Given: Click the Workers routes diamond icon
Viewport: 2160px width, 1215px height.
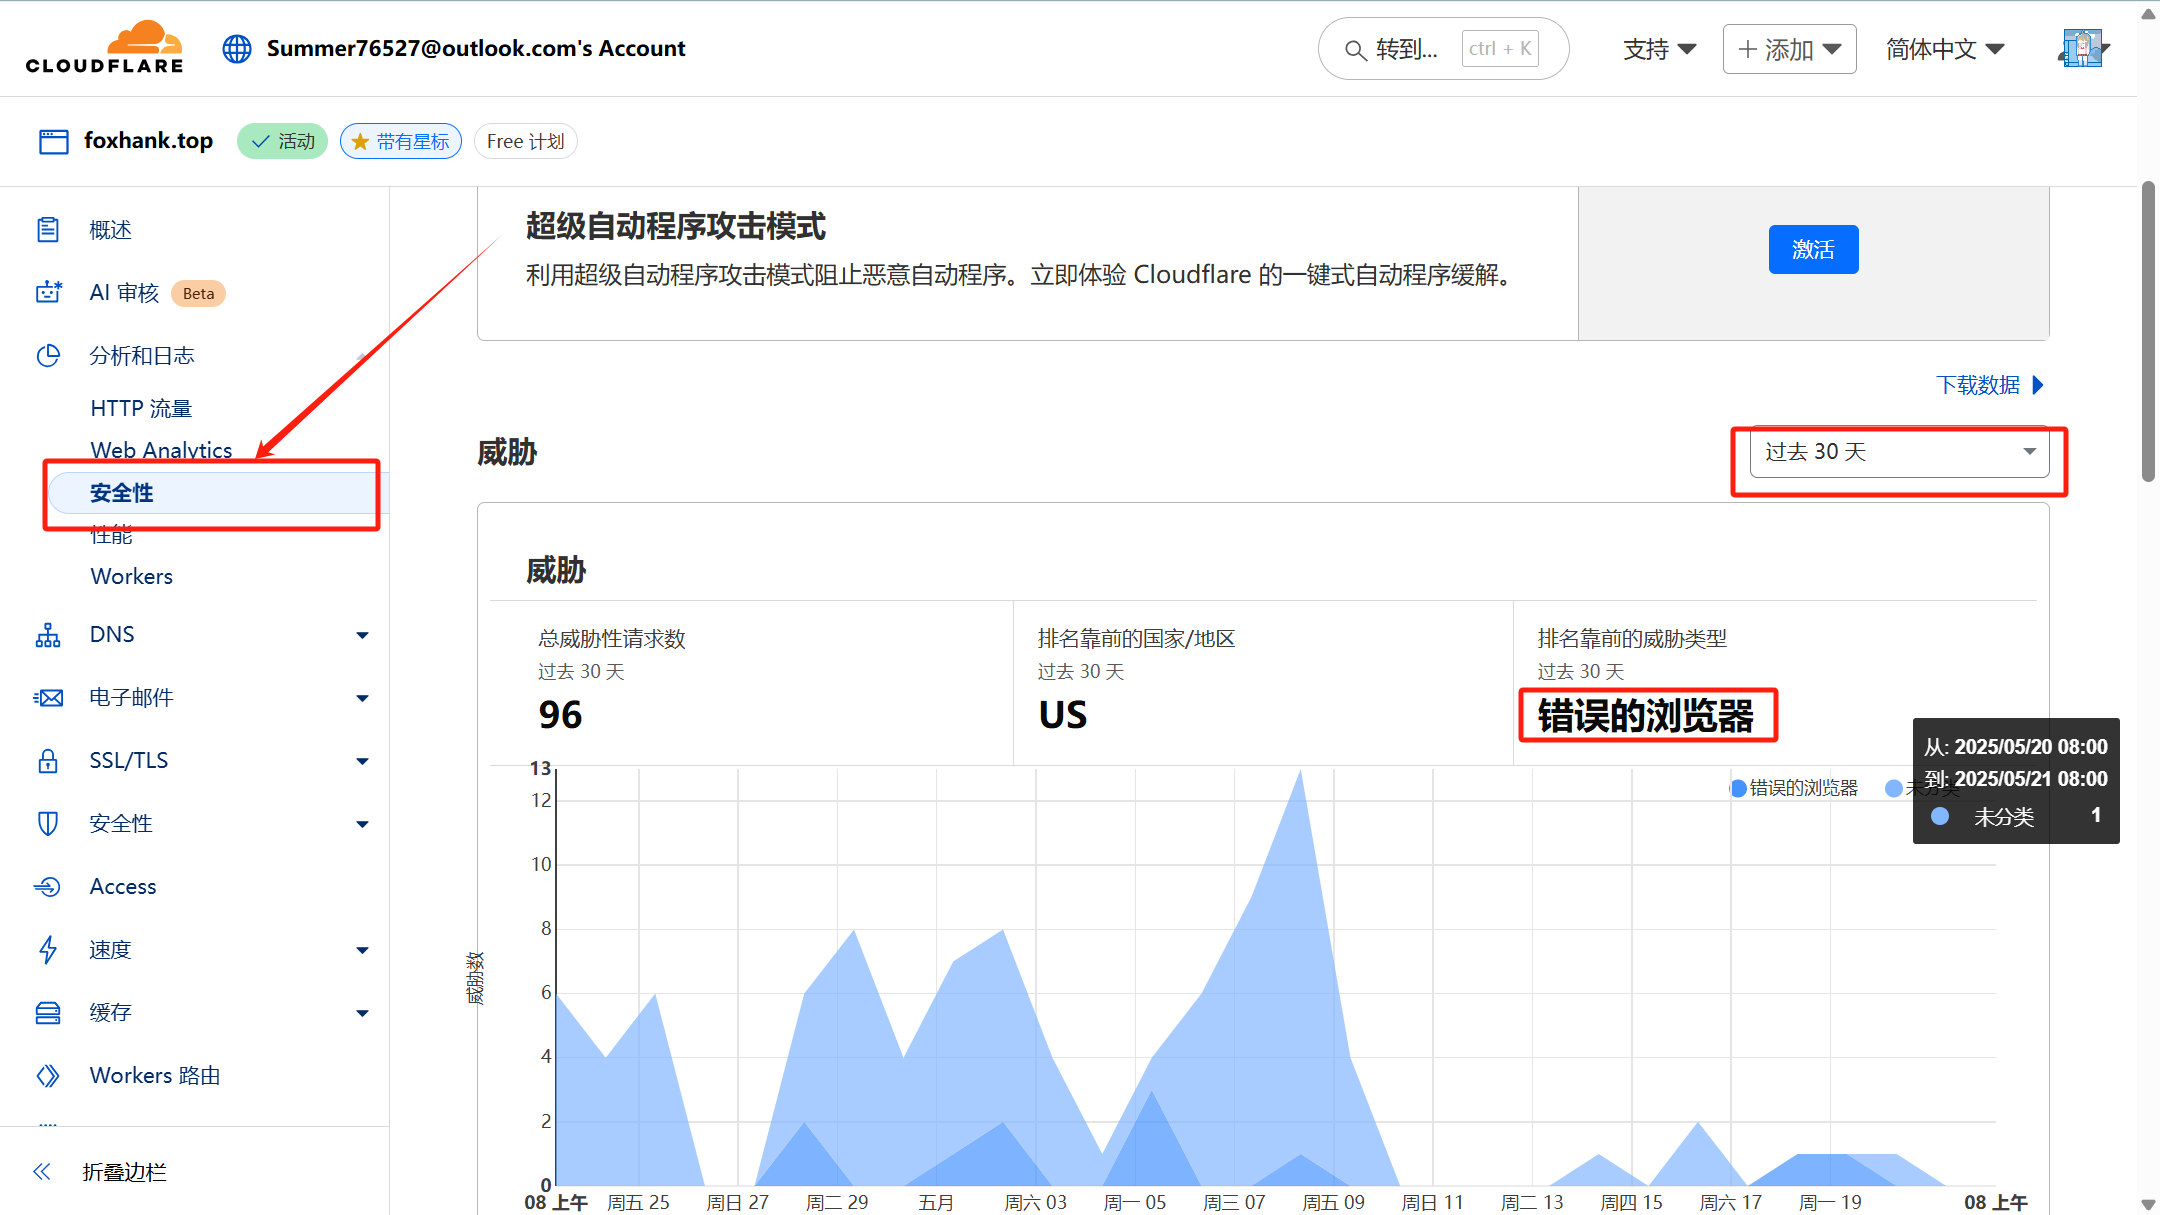Looking at the screenshot, I should click(48, 1076).
